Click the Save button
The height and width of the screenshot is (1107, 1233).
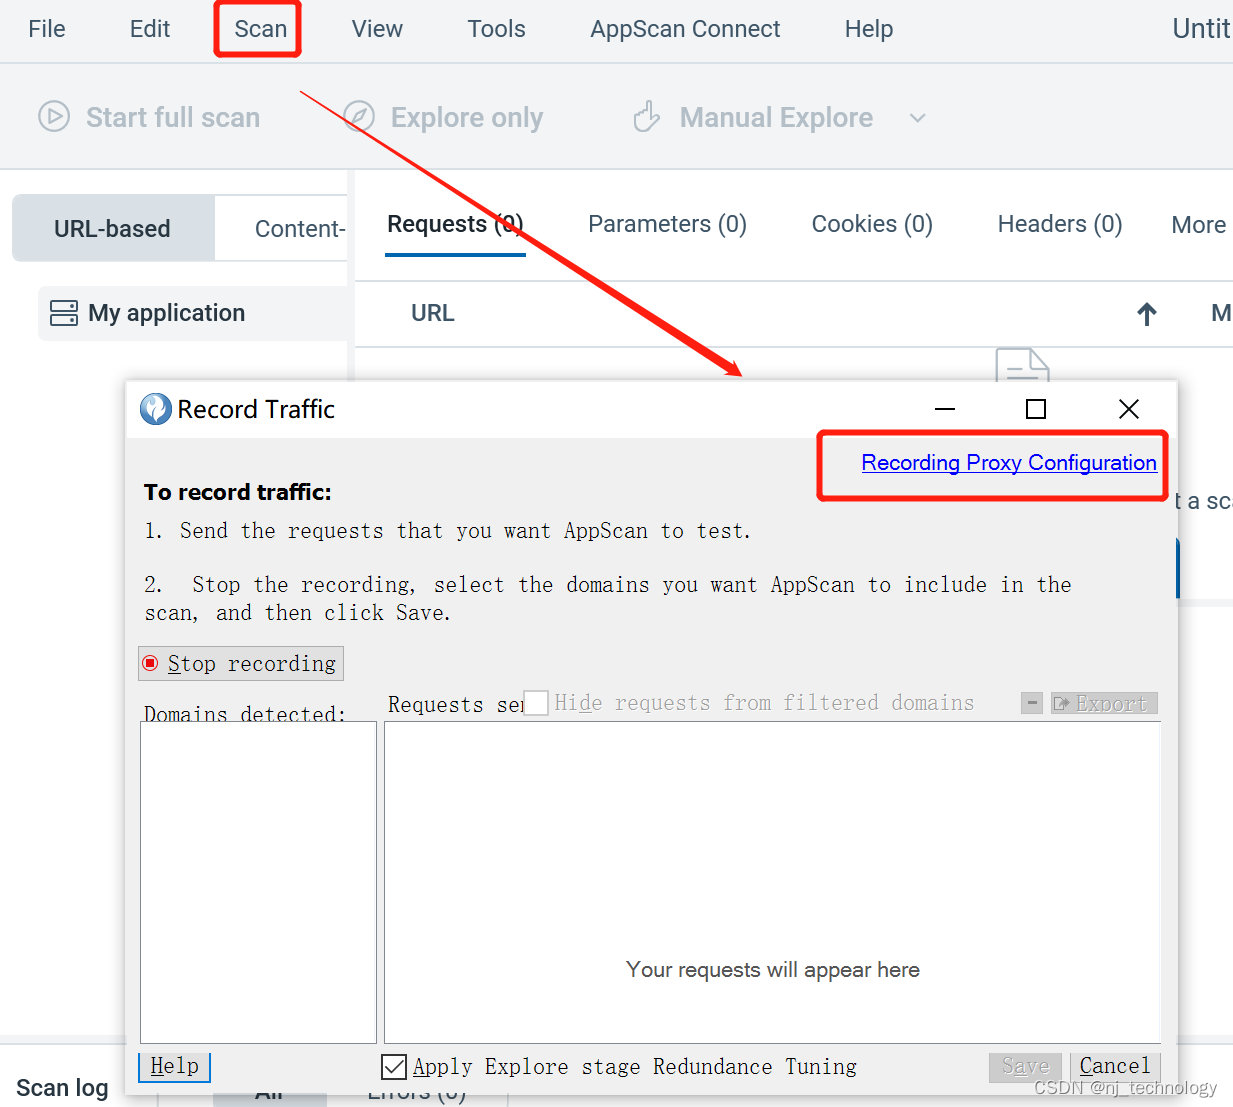pos(1026,1066)
